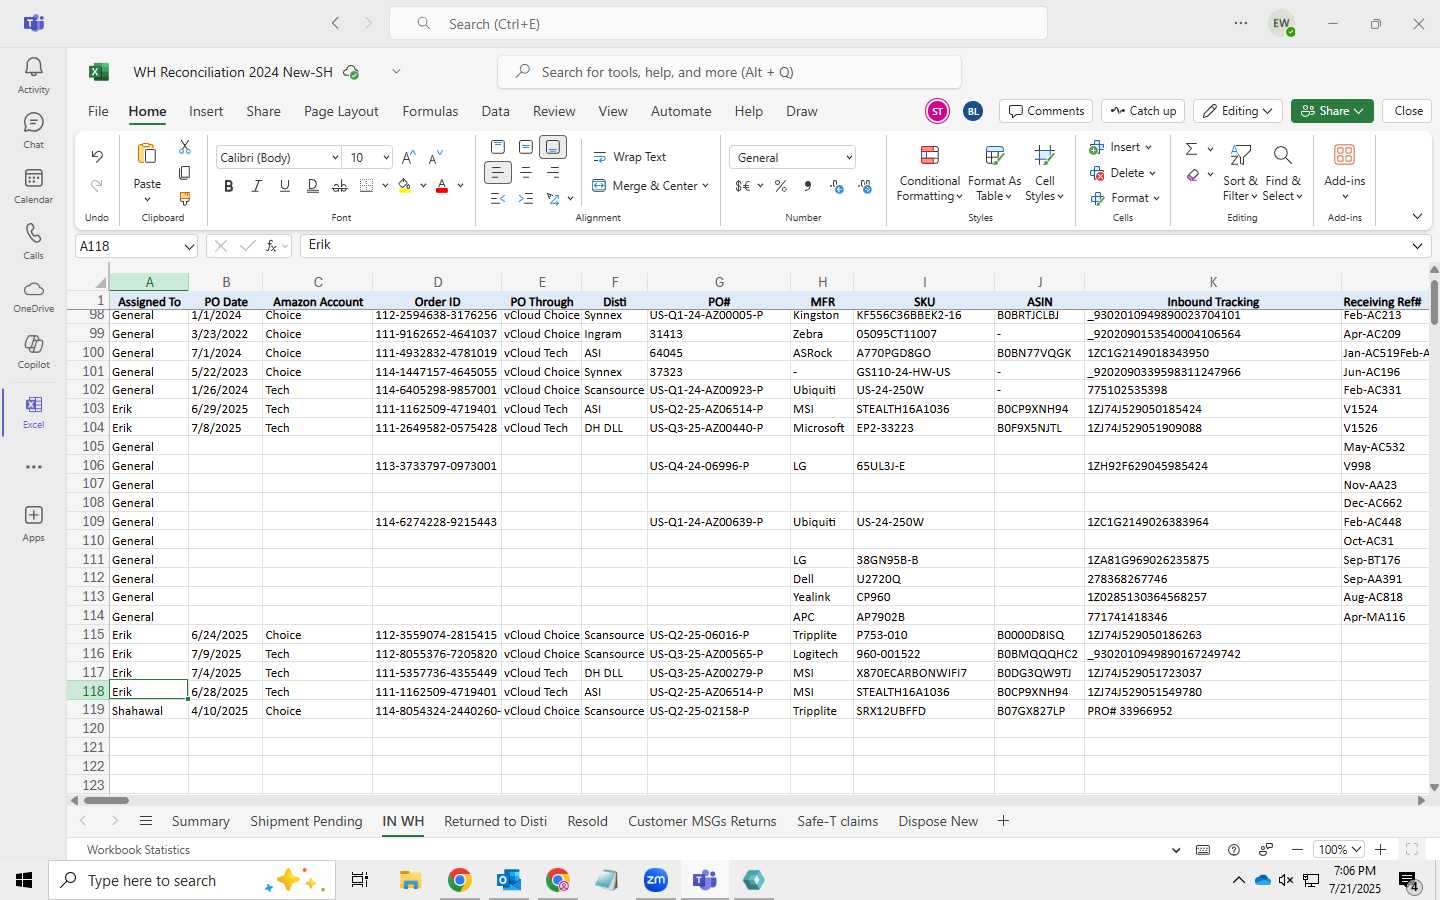Open the zoom level 100% dropdown

coord(1340,849)
